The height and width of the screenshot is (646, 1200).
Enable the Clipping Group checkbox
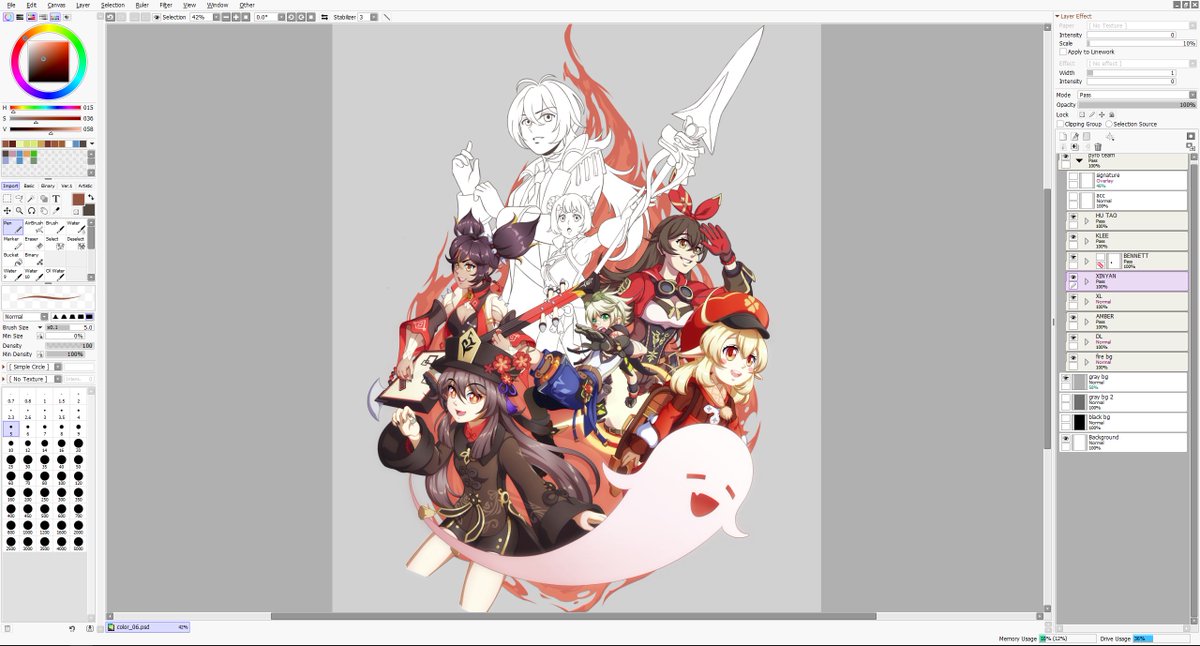pos(1060,124)
